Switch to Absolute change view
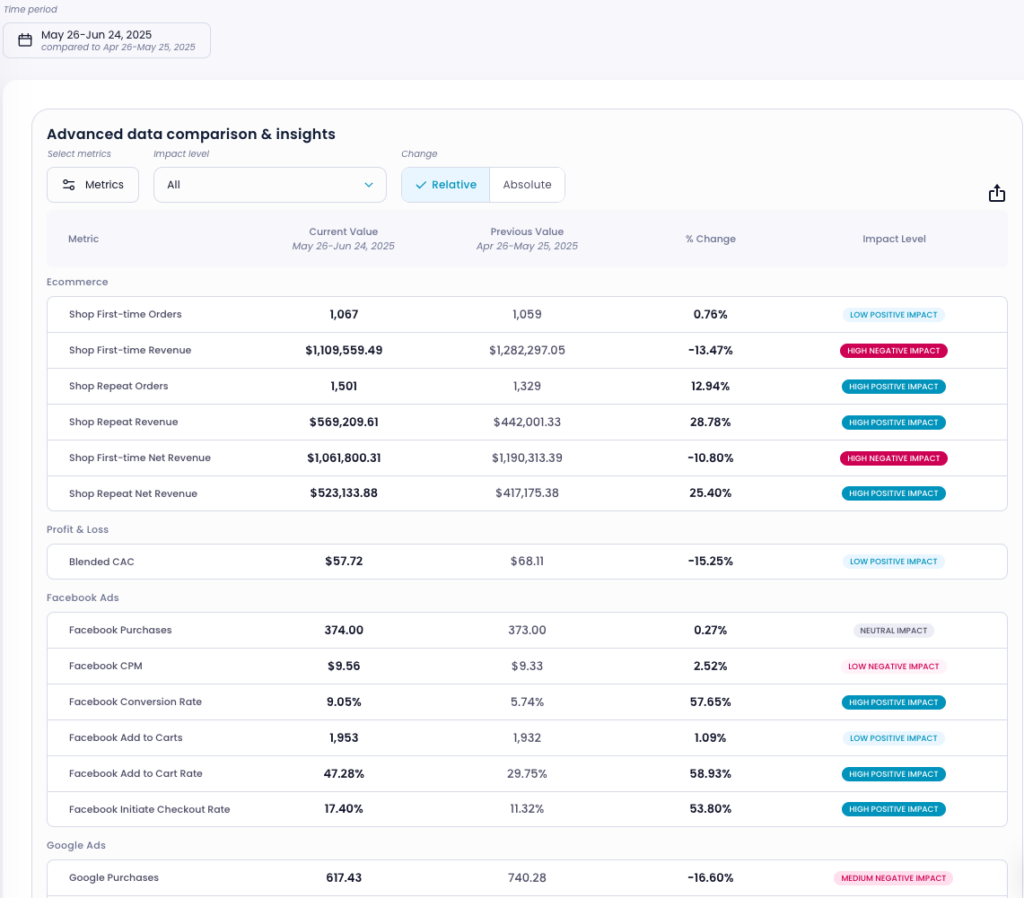 tap(527, 185)
